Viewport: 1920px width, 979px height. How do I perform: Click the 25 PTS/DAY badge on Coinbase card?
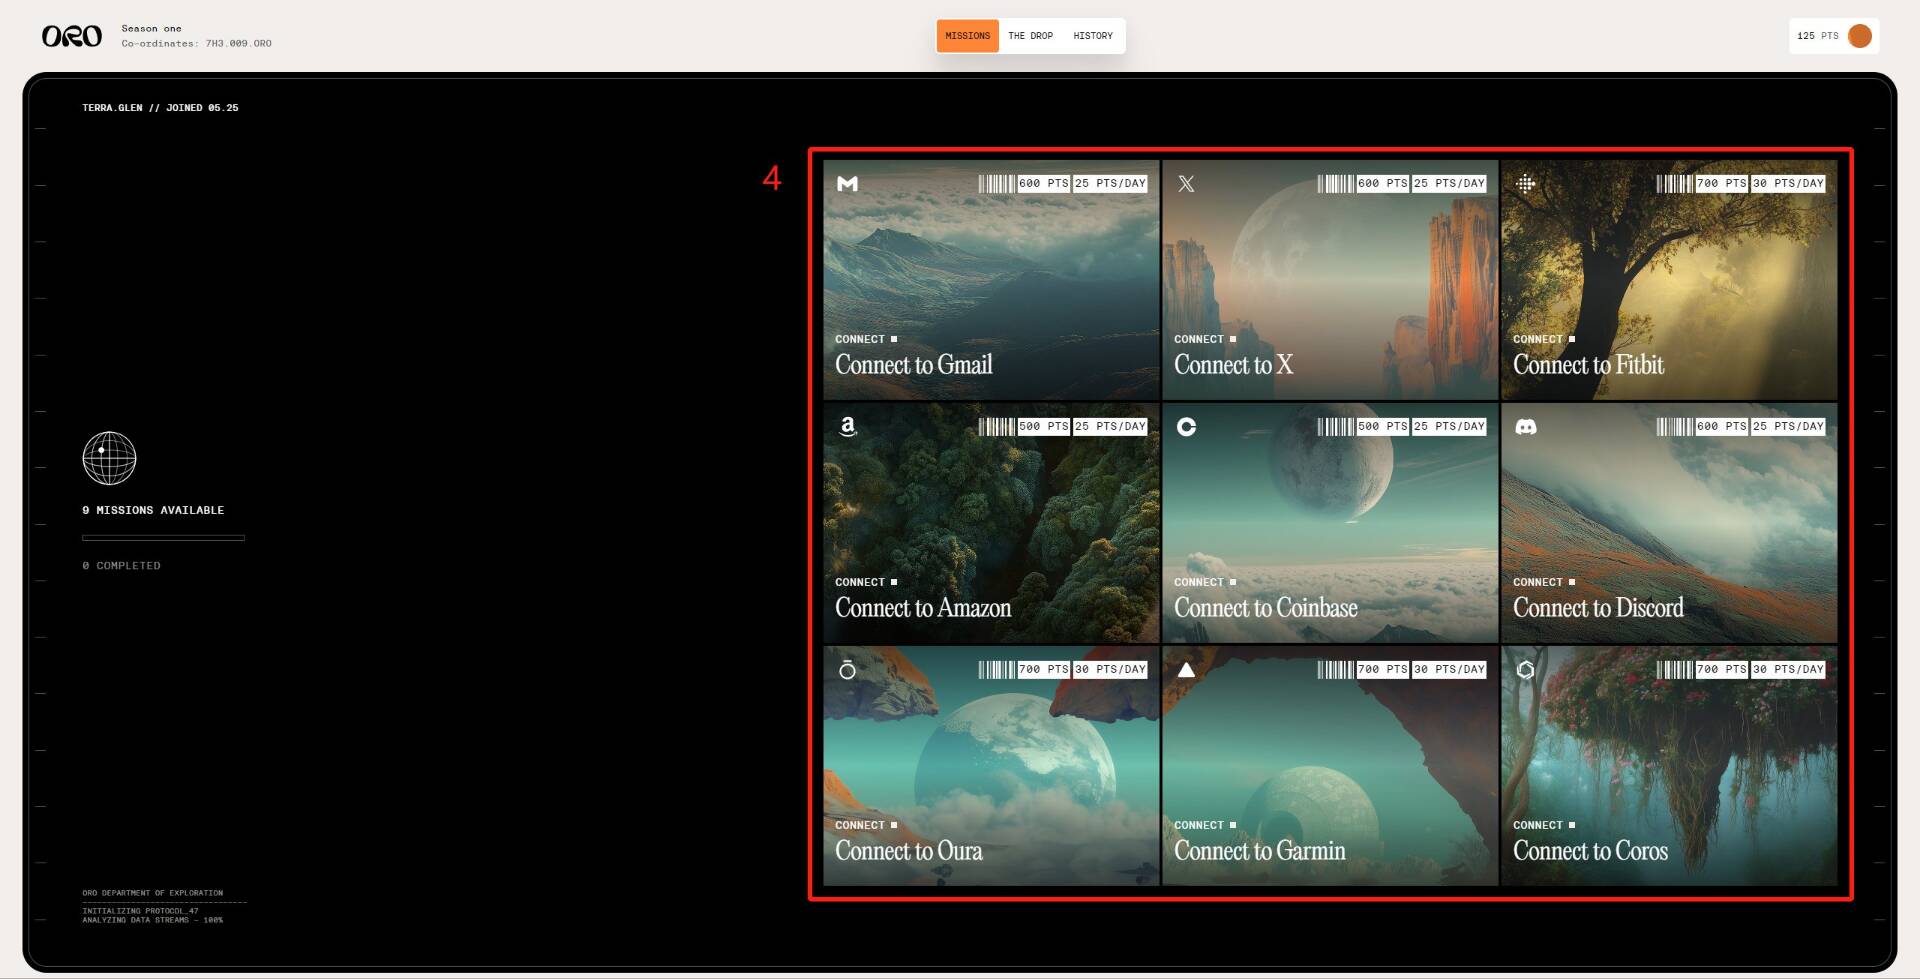point(1448,427)
